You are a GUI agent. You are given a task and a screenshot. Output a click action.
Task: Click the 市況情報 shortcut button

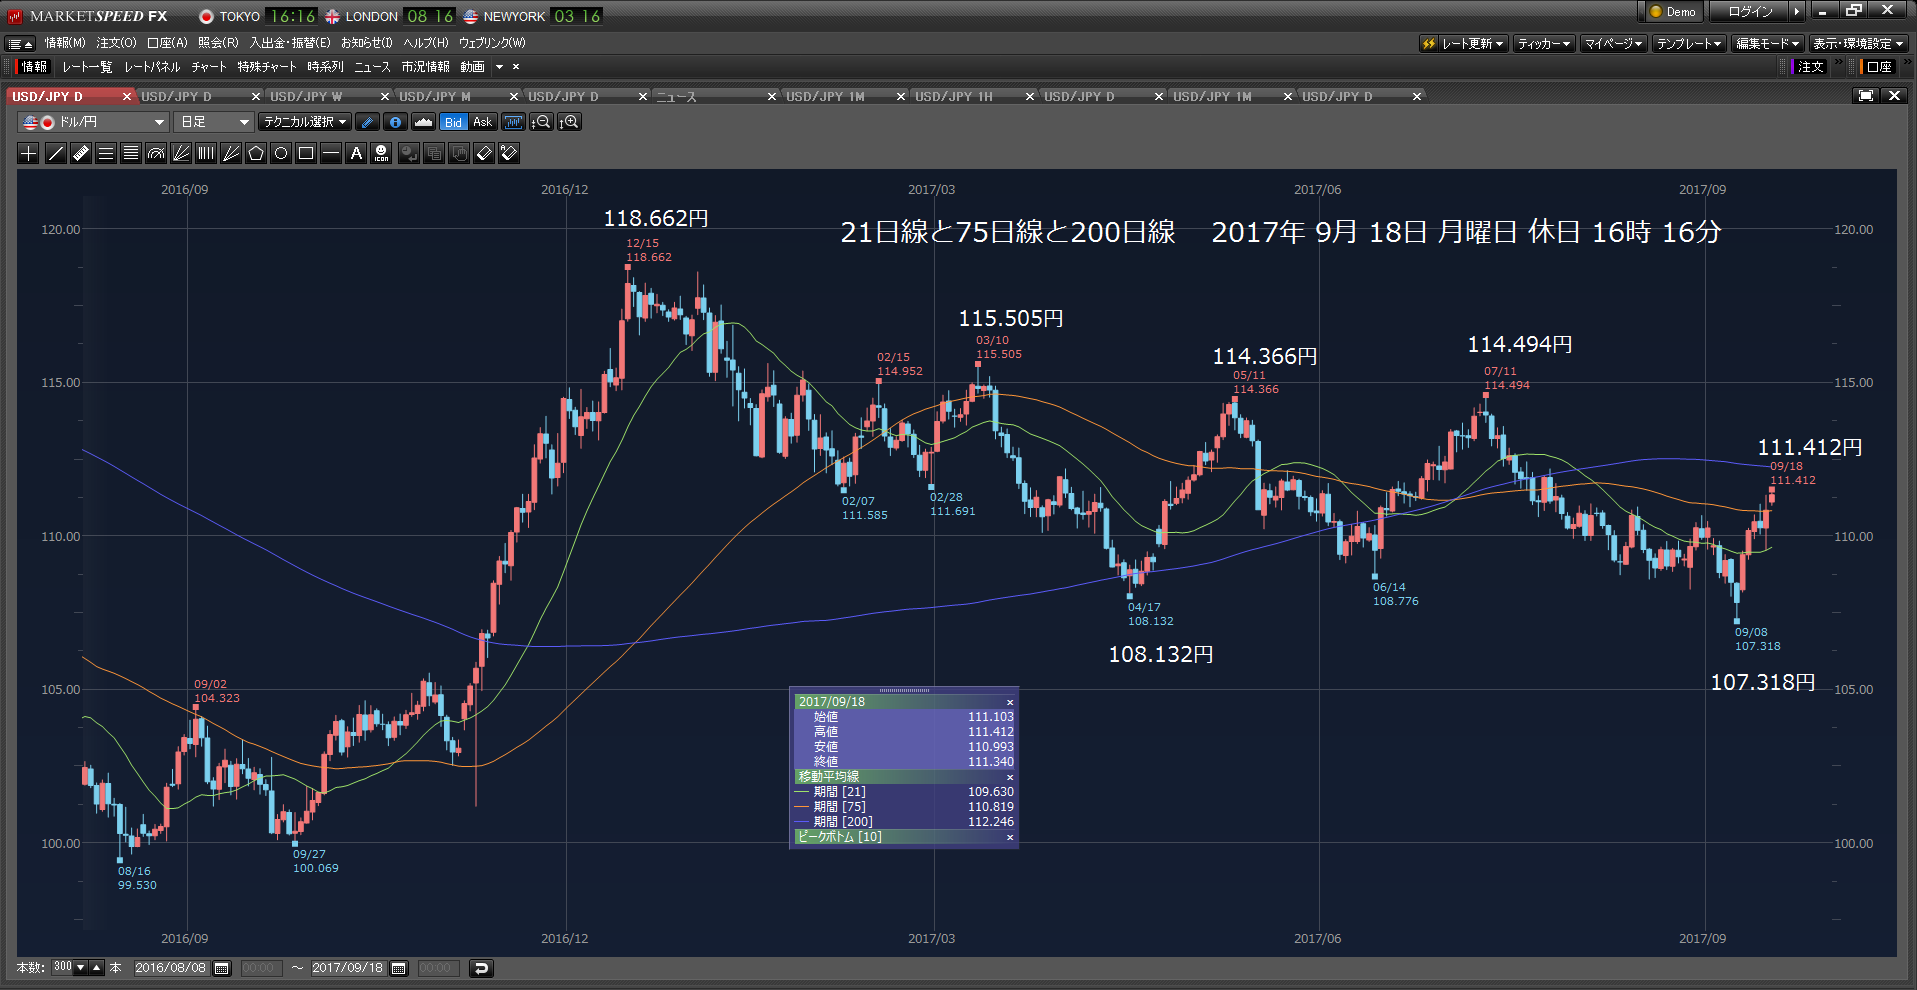tap(426, 67)
